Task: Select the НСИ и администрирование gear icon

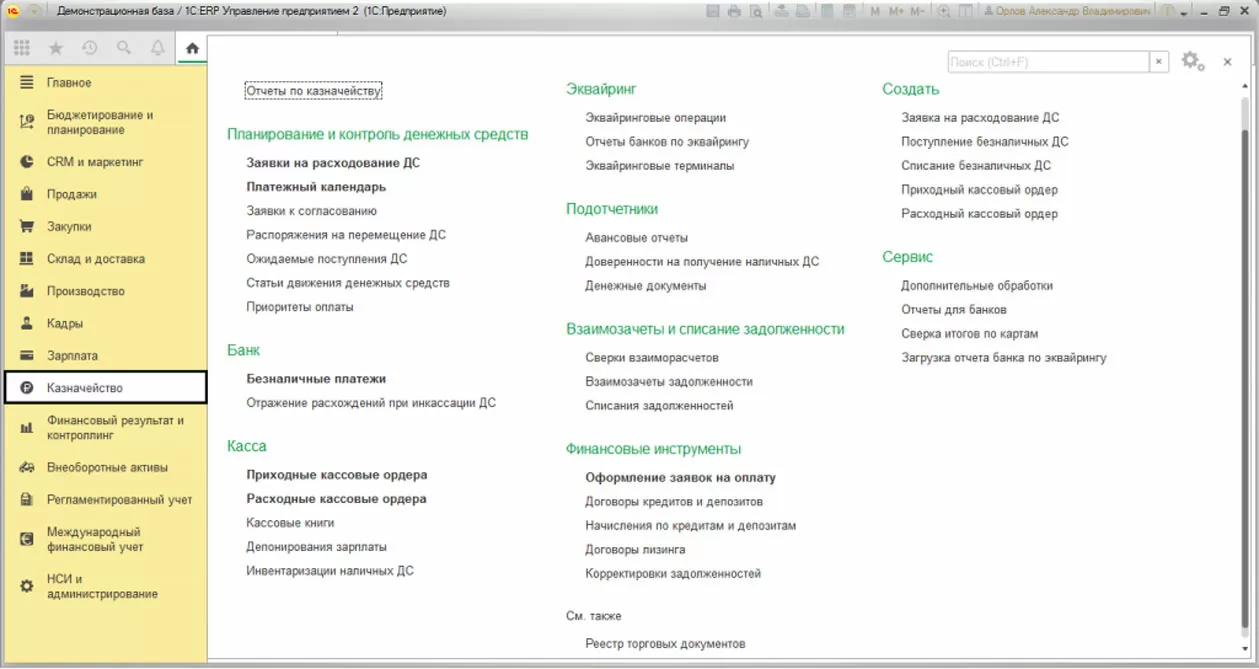Action: (27, 586)
